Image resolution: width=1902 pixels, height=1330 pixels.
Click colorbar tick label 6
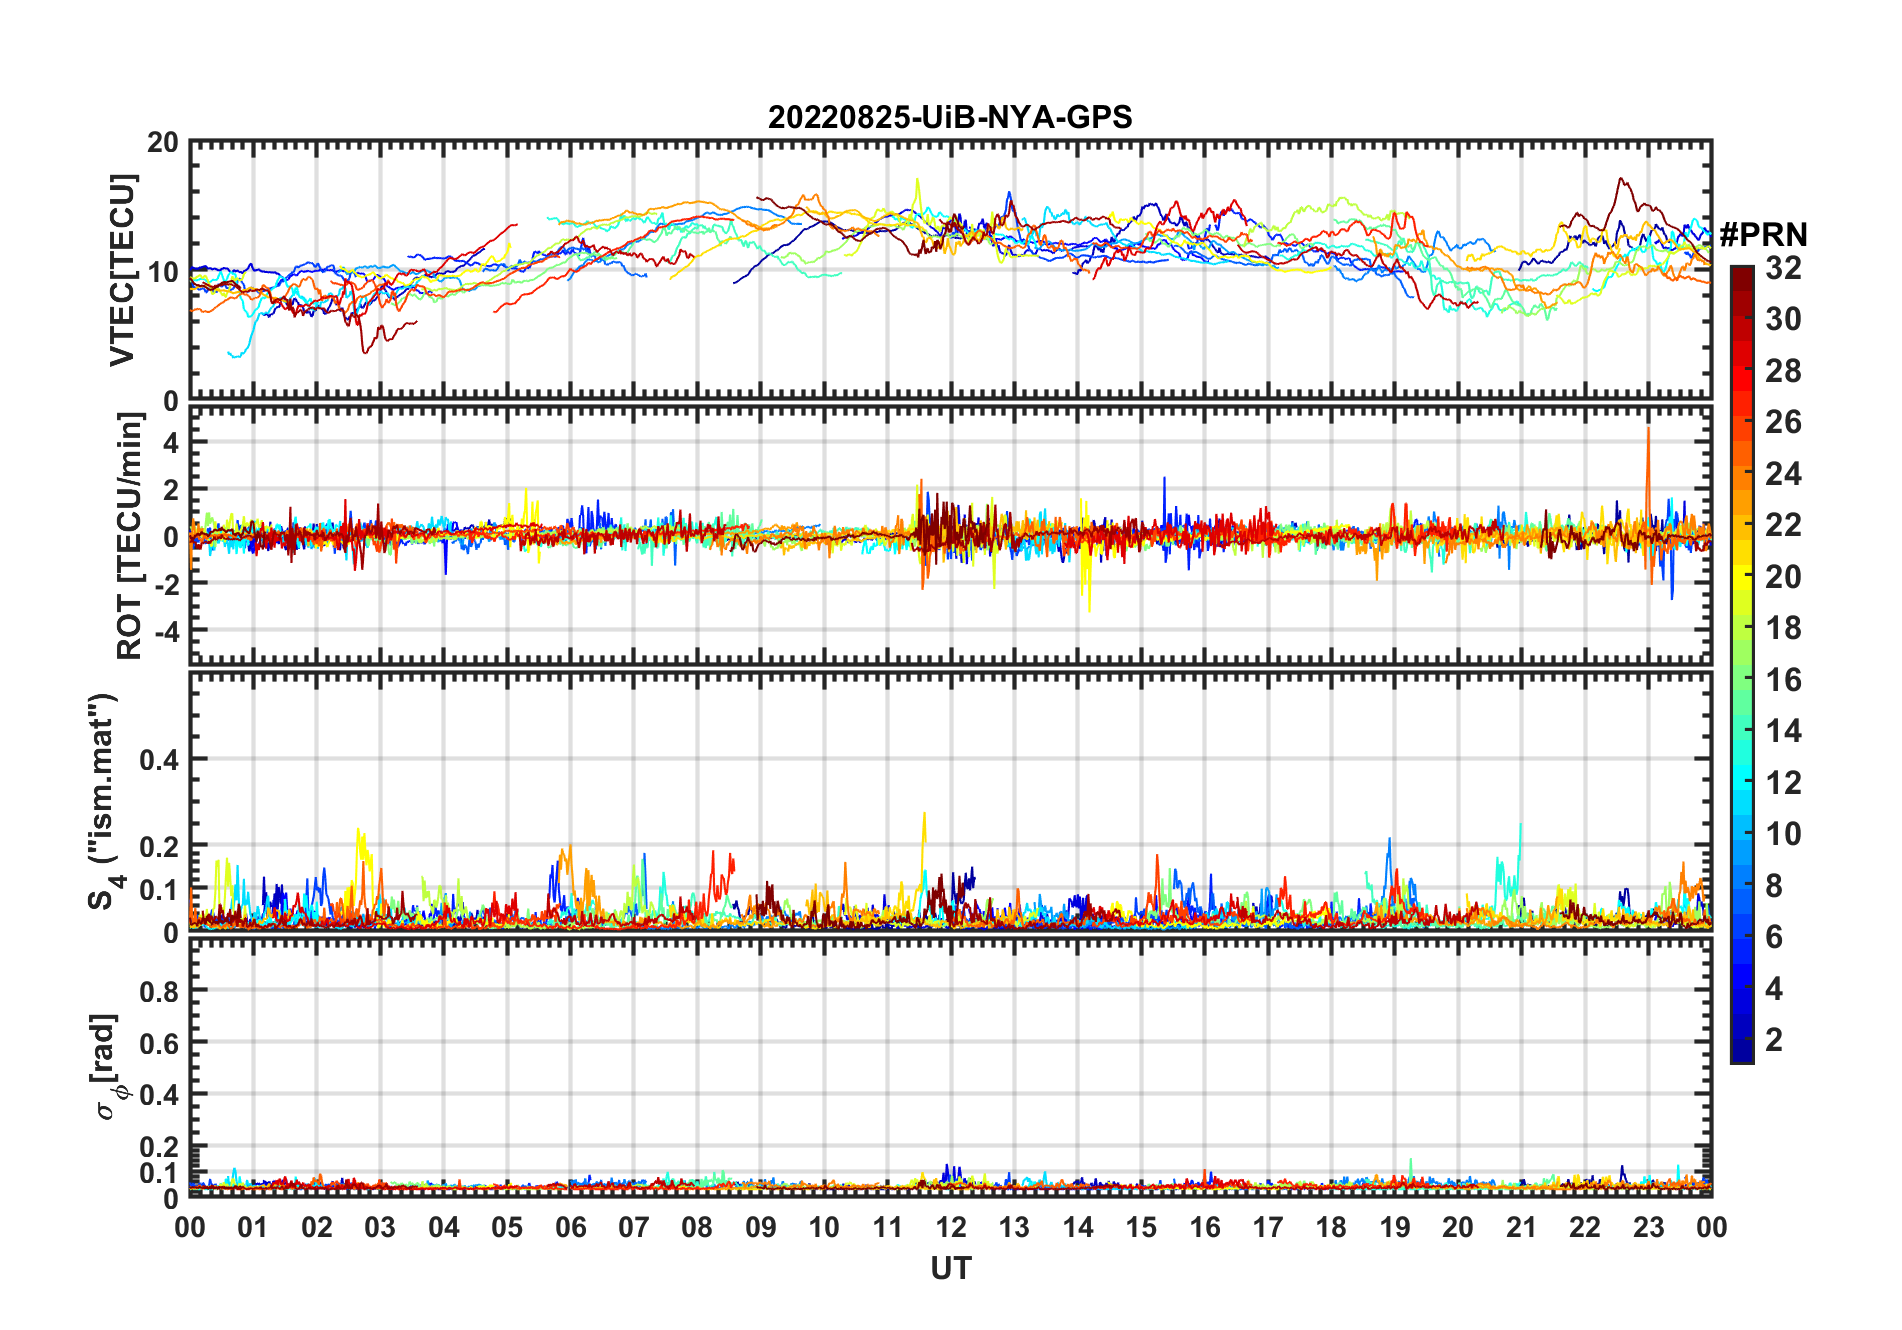tap(1774, 937)
